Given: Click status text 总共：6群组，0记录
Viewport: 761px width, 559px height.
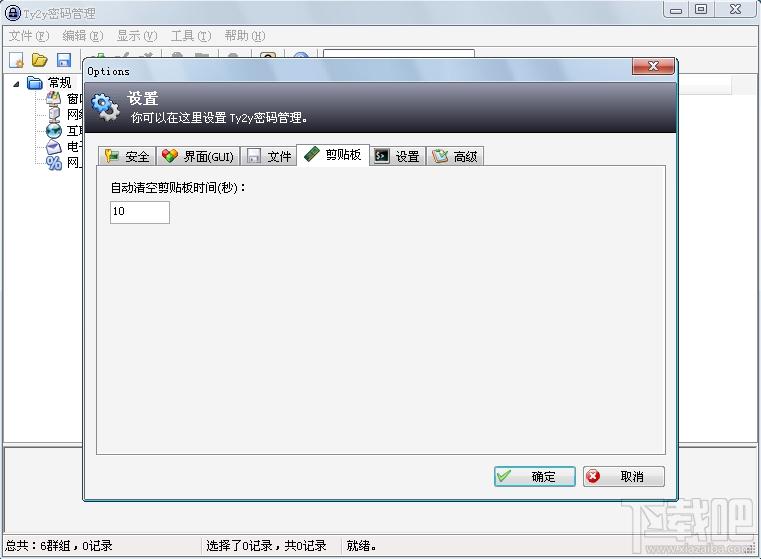Looking at the screenshot, I should (x=59, y=546).
